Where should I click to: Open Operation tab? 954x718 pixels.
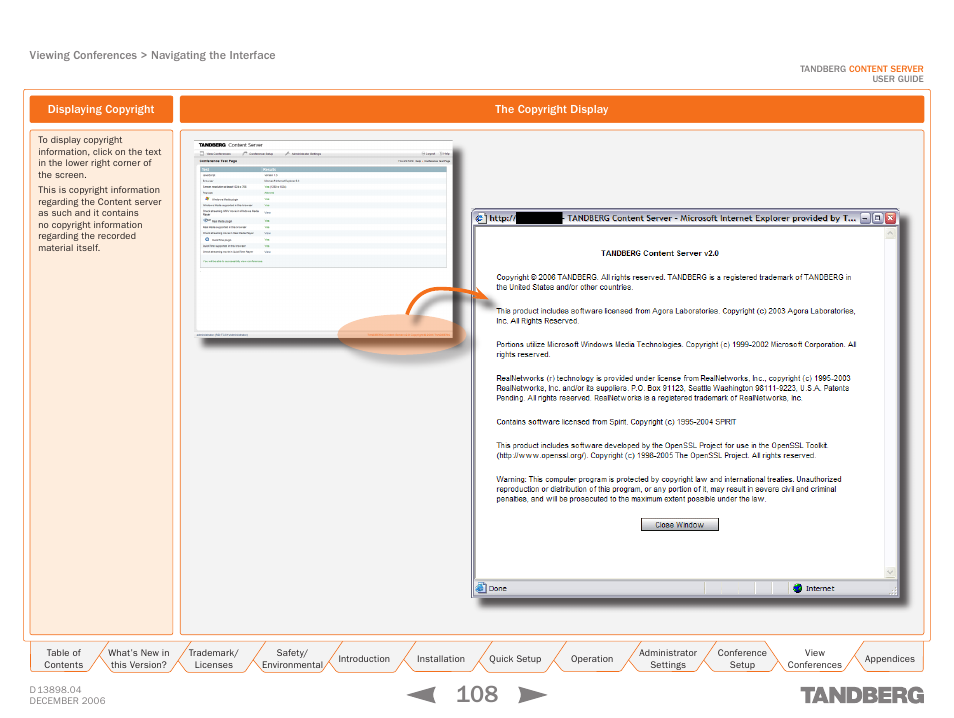591,658
